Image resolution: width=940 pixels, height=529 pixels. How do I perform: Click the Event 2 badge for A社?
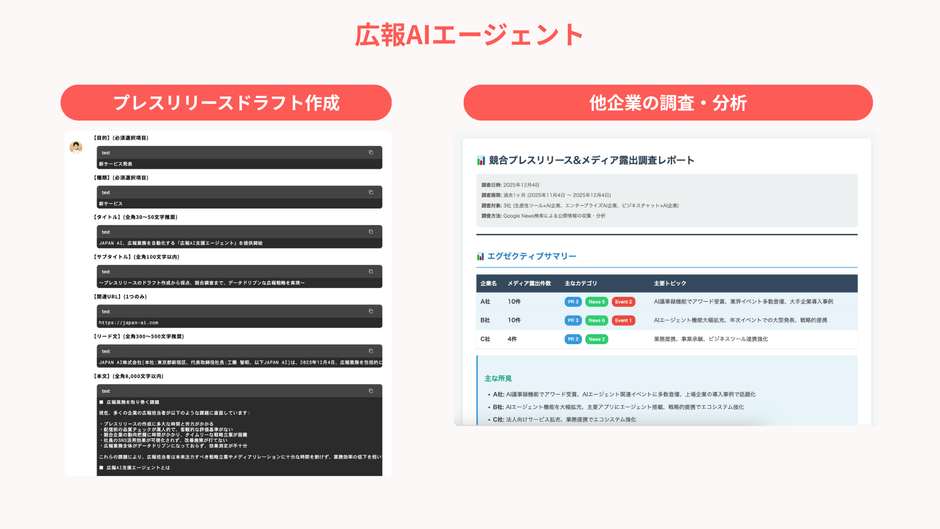tap(623, 301)
